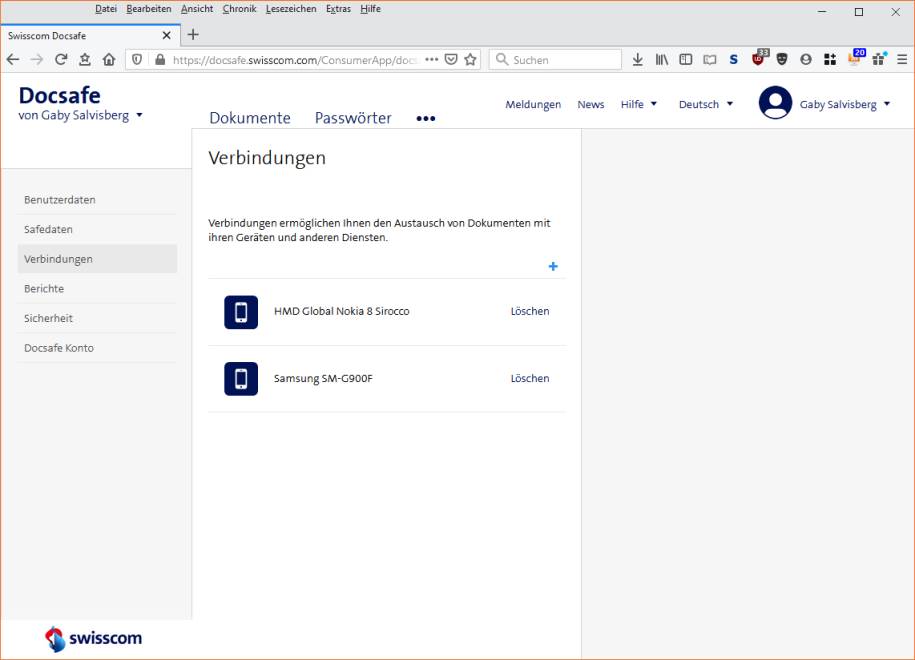
Task: Reload the Docsafe page
Action: (61, 60)
